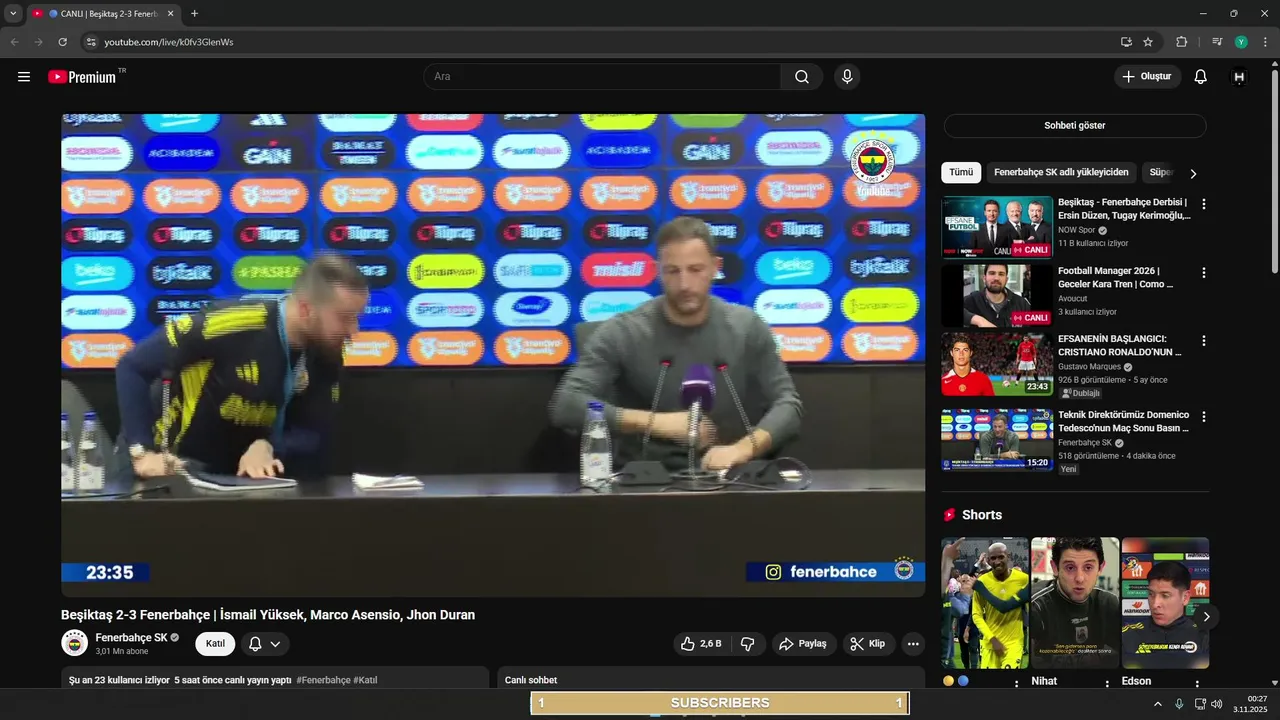Image resolution: width=1280 pixels, height=720 pixels.
Task: Open YouTube notifications bell
Action: (x=1201, y=77)
